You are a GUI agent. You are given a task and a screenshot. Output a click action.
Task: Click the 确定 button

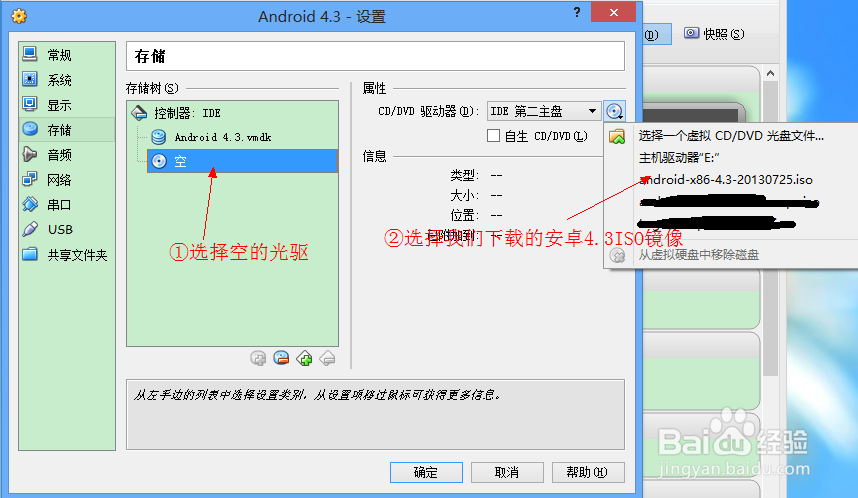426,472
